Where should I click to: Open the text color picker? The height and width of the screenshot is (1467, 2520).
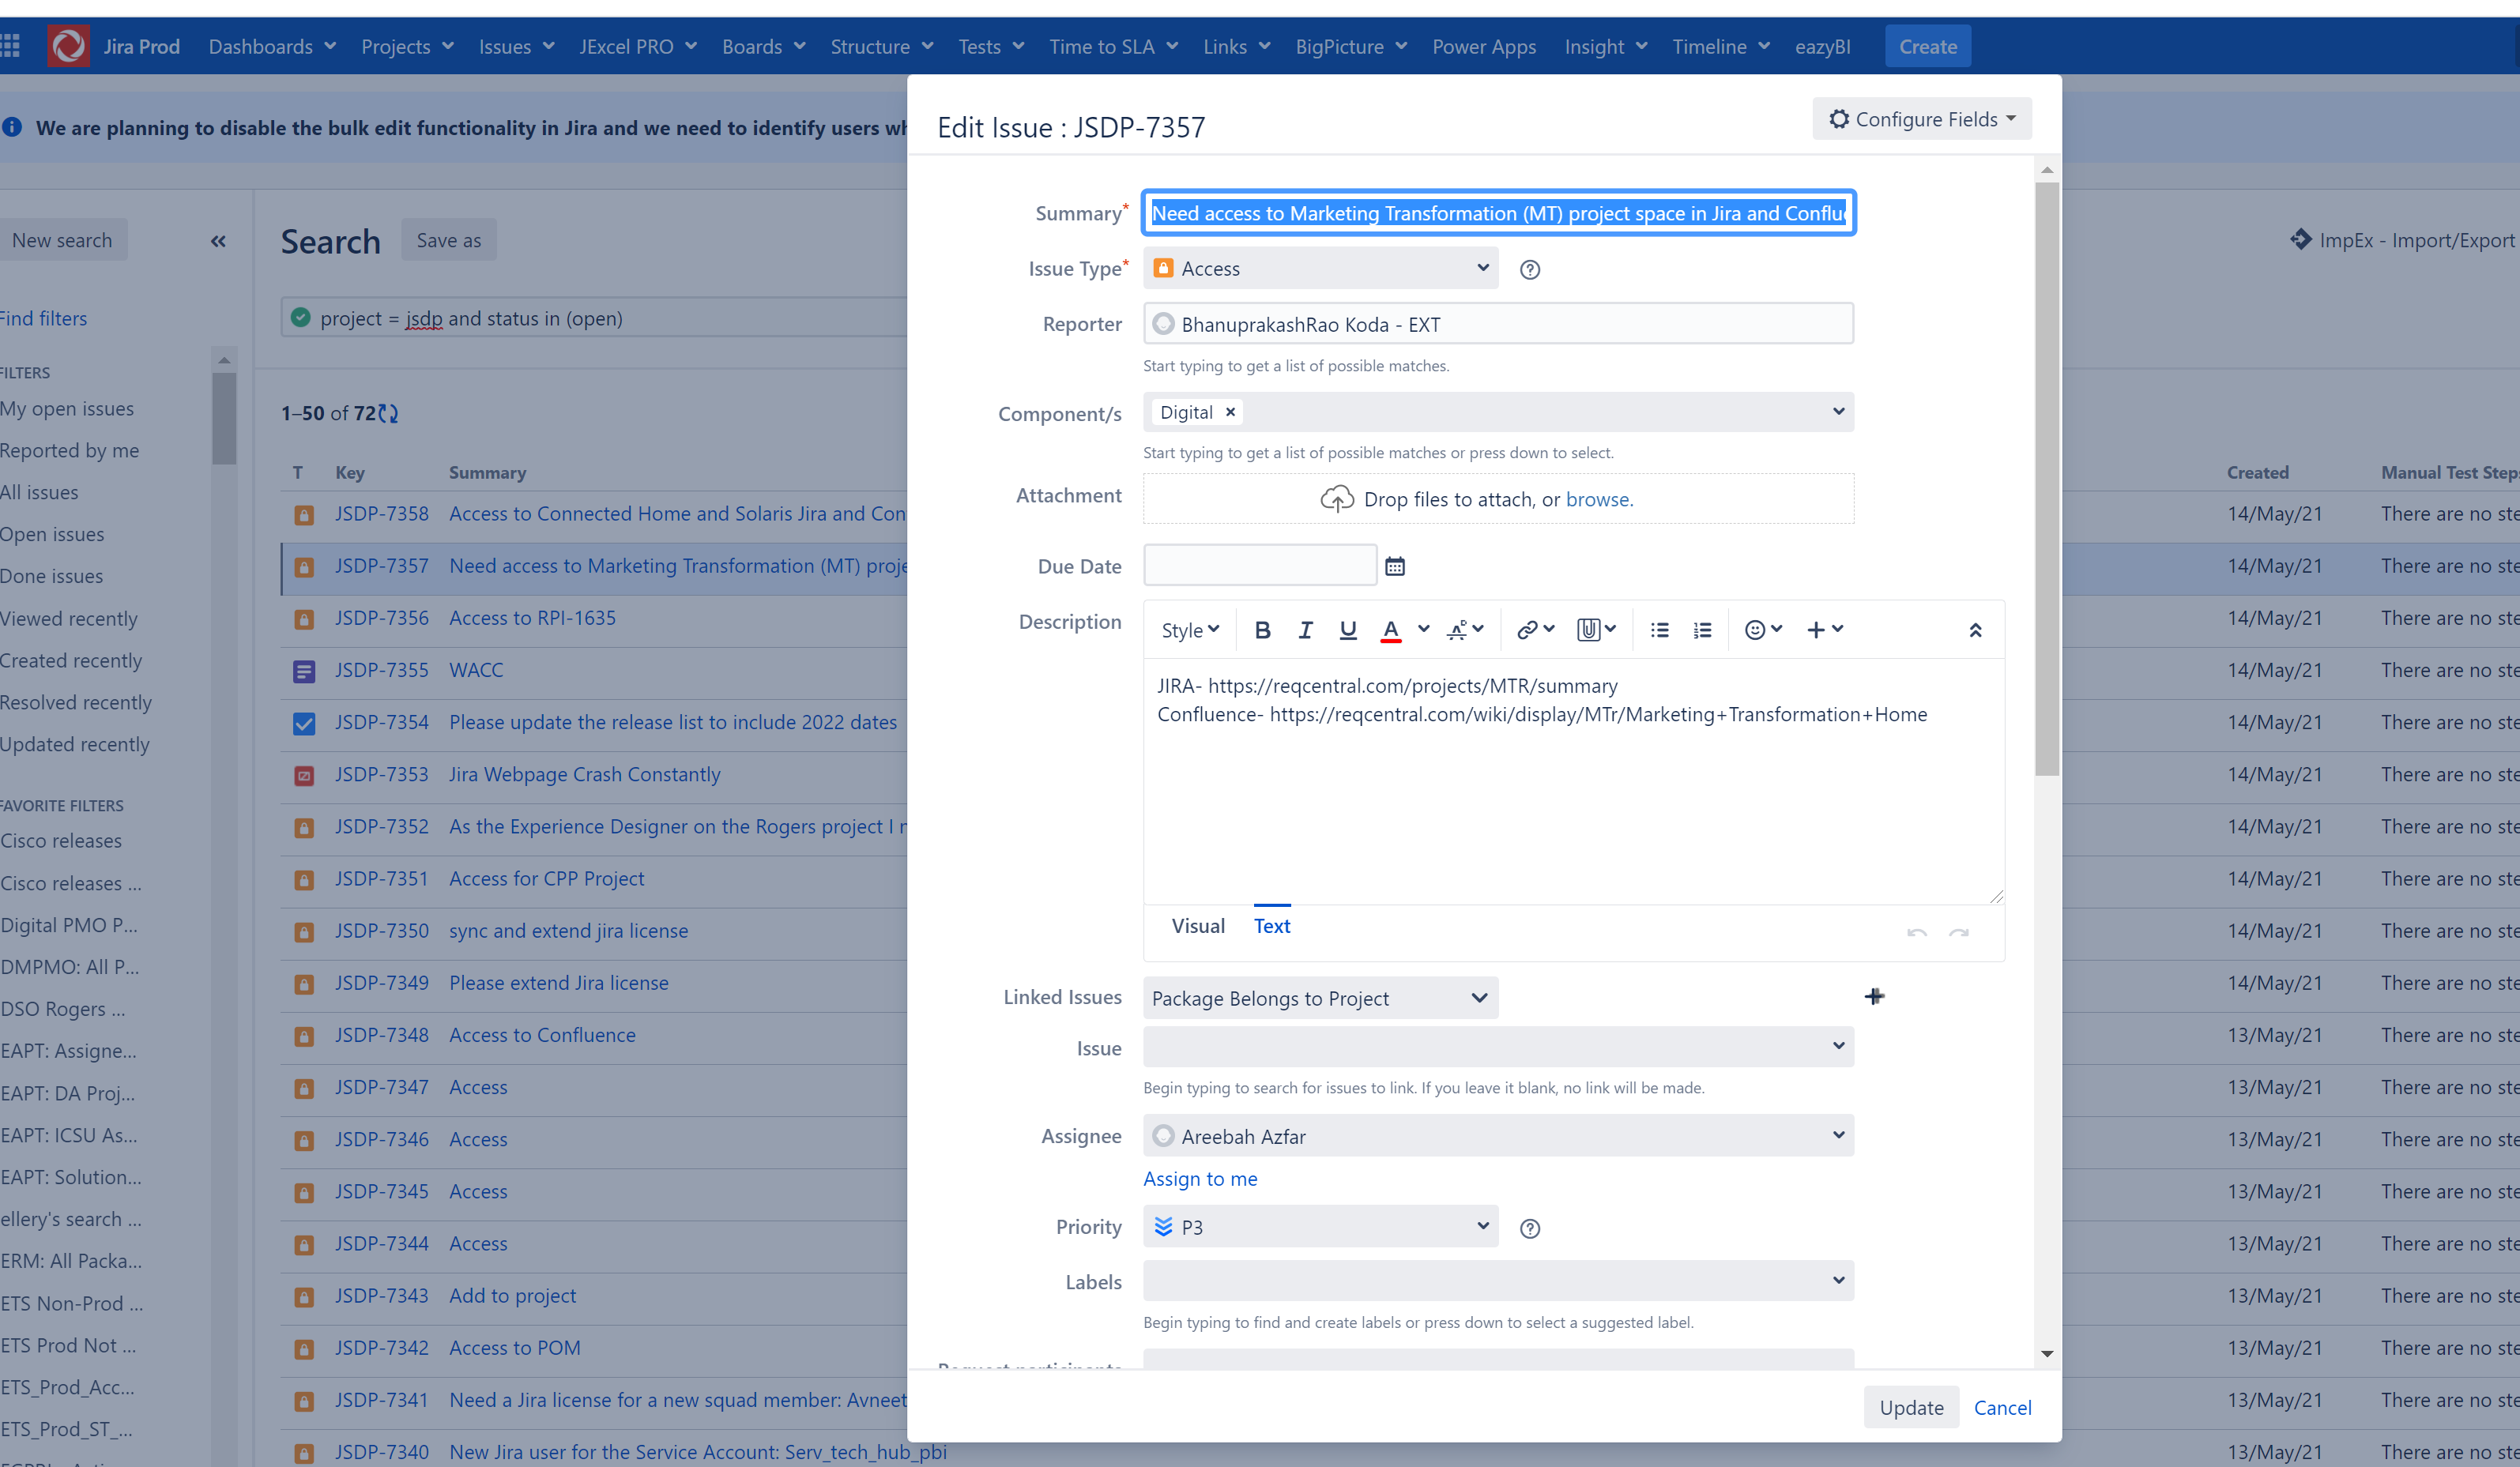point(1423,630)
